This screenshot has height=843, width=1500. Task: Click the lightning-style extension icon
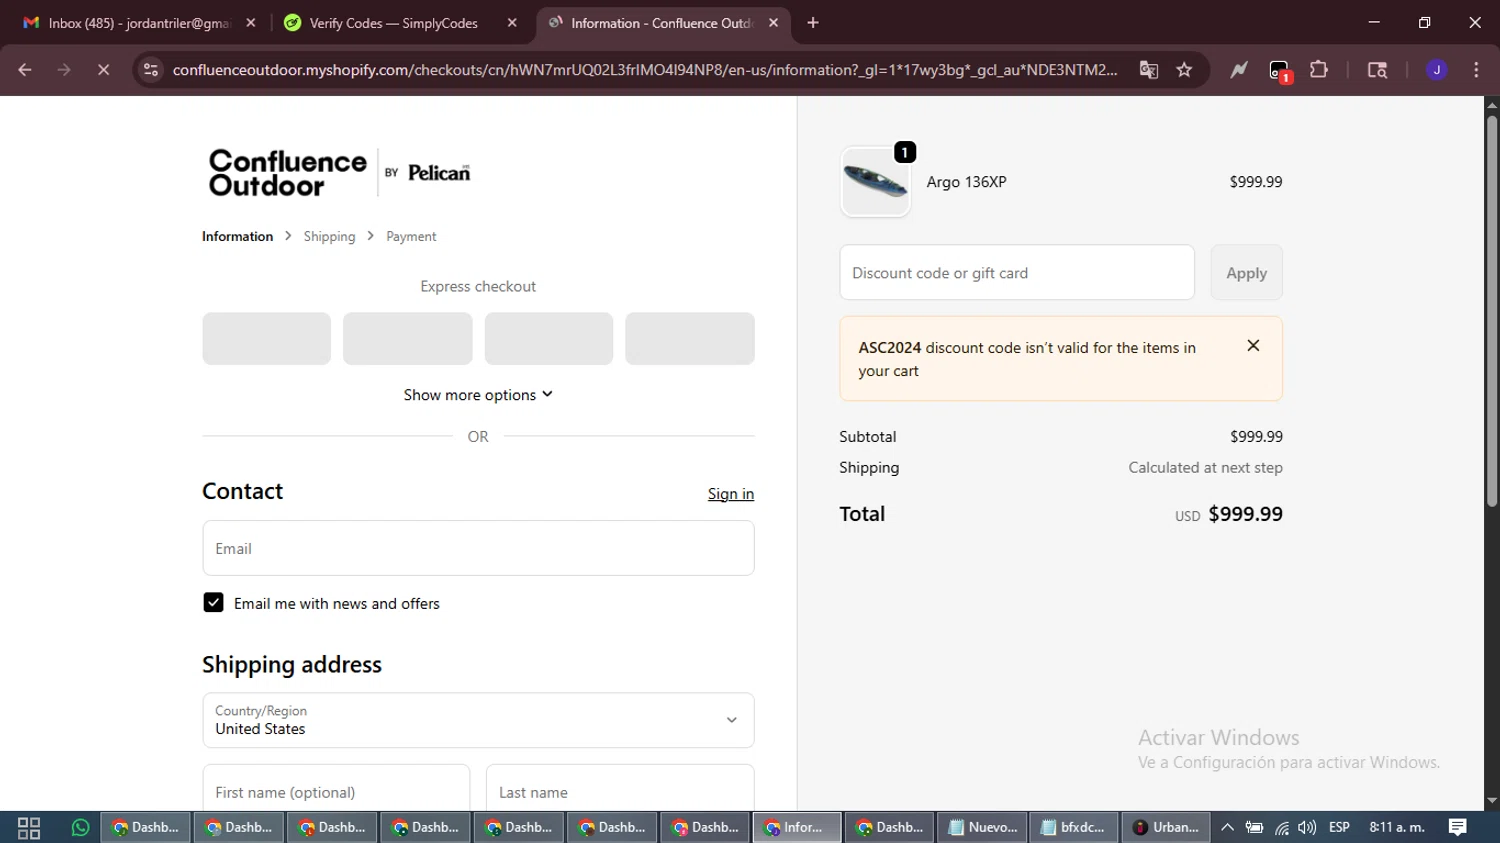coord(1239,70)
